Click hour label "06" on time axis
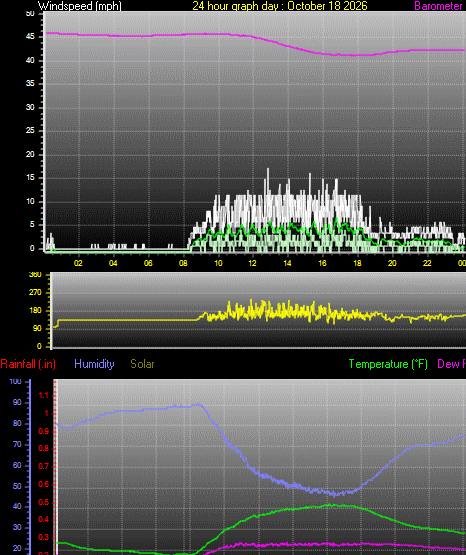Image resolution: width=466 pixels, height=555 pixels. pos(148,263)
